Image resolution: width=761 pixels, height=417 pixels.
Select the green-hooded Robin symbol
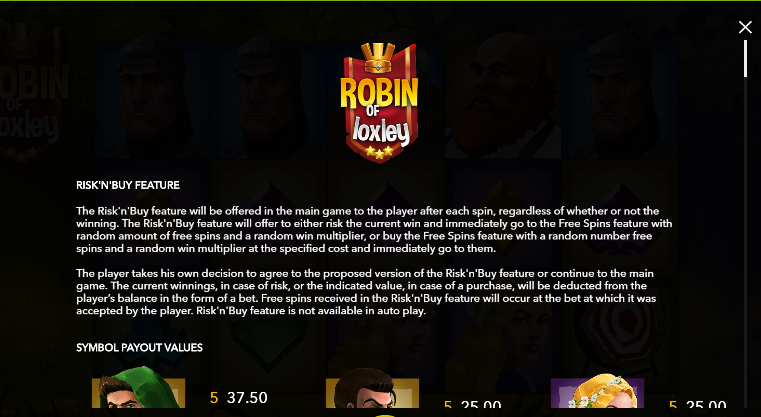138,391
